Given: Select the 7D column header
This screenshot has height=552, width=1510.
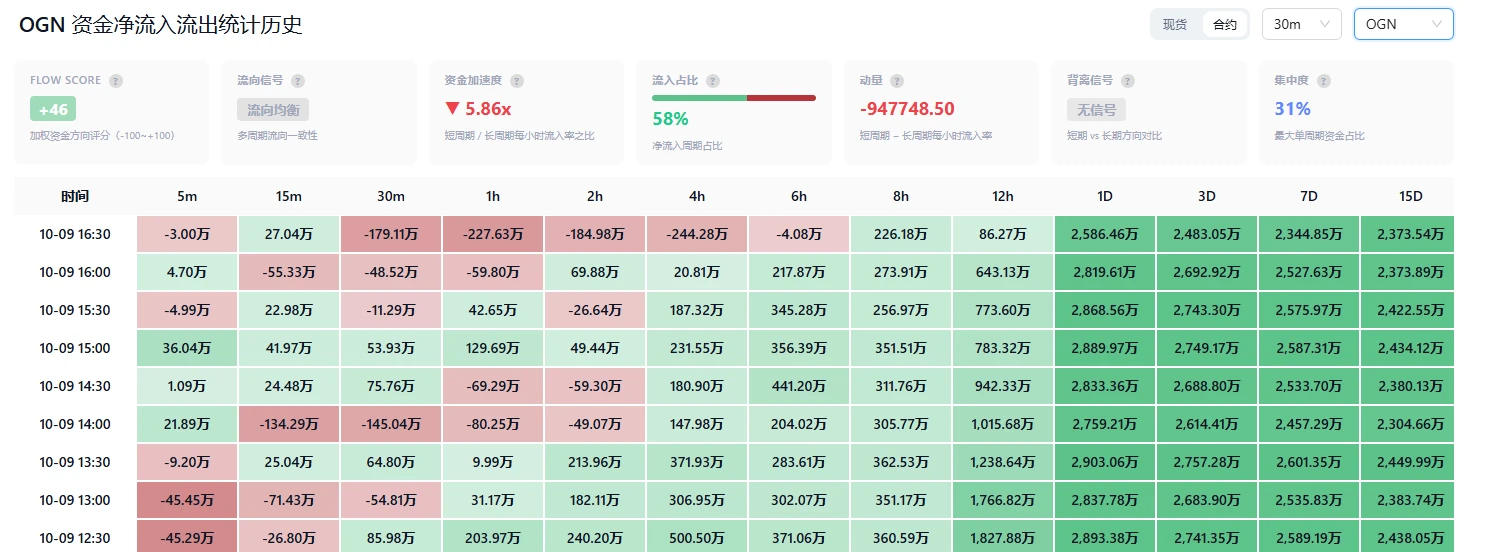Looking at the screenshot, I should click(1309, 196).
